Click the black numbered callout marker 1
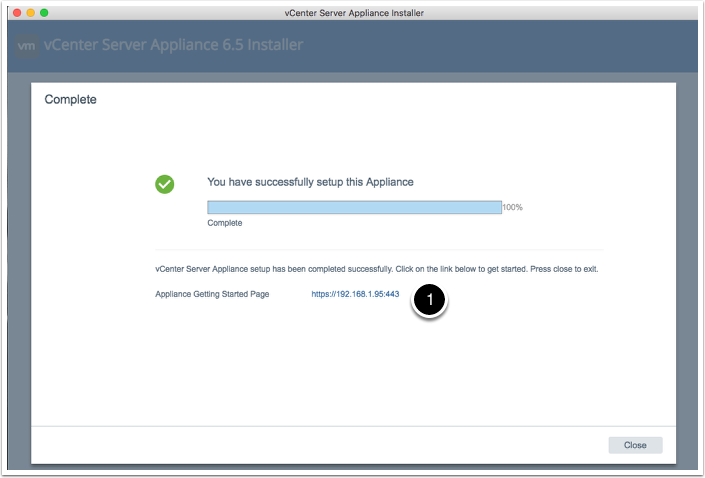705x478 pixels. tap(429, 299)
